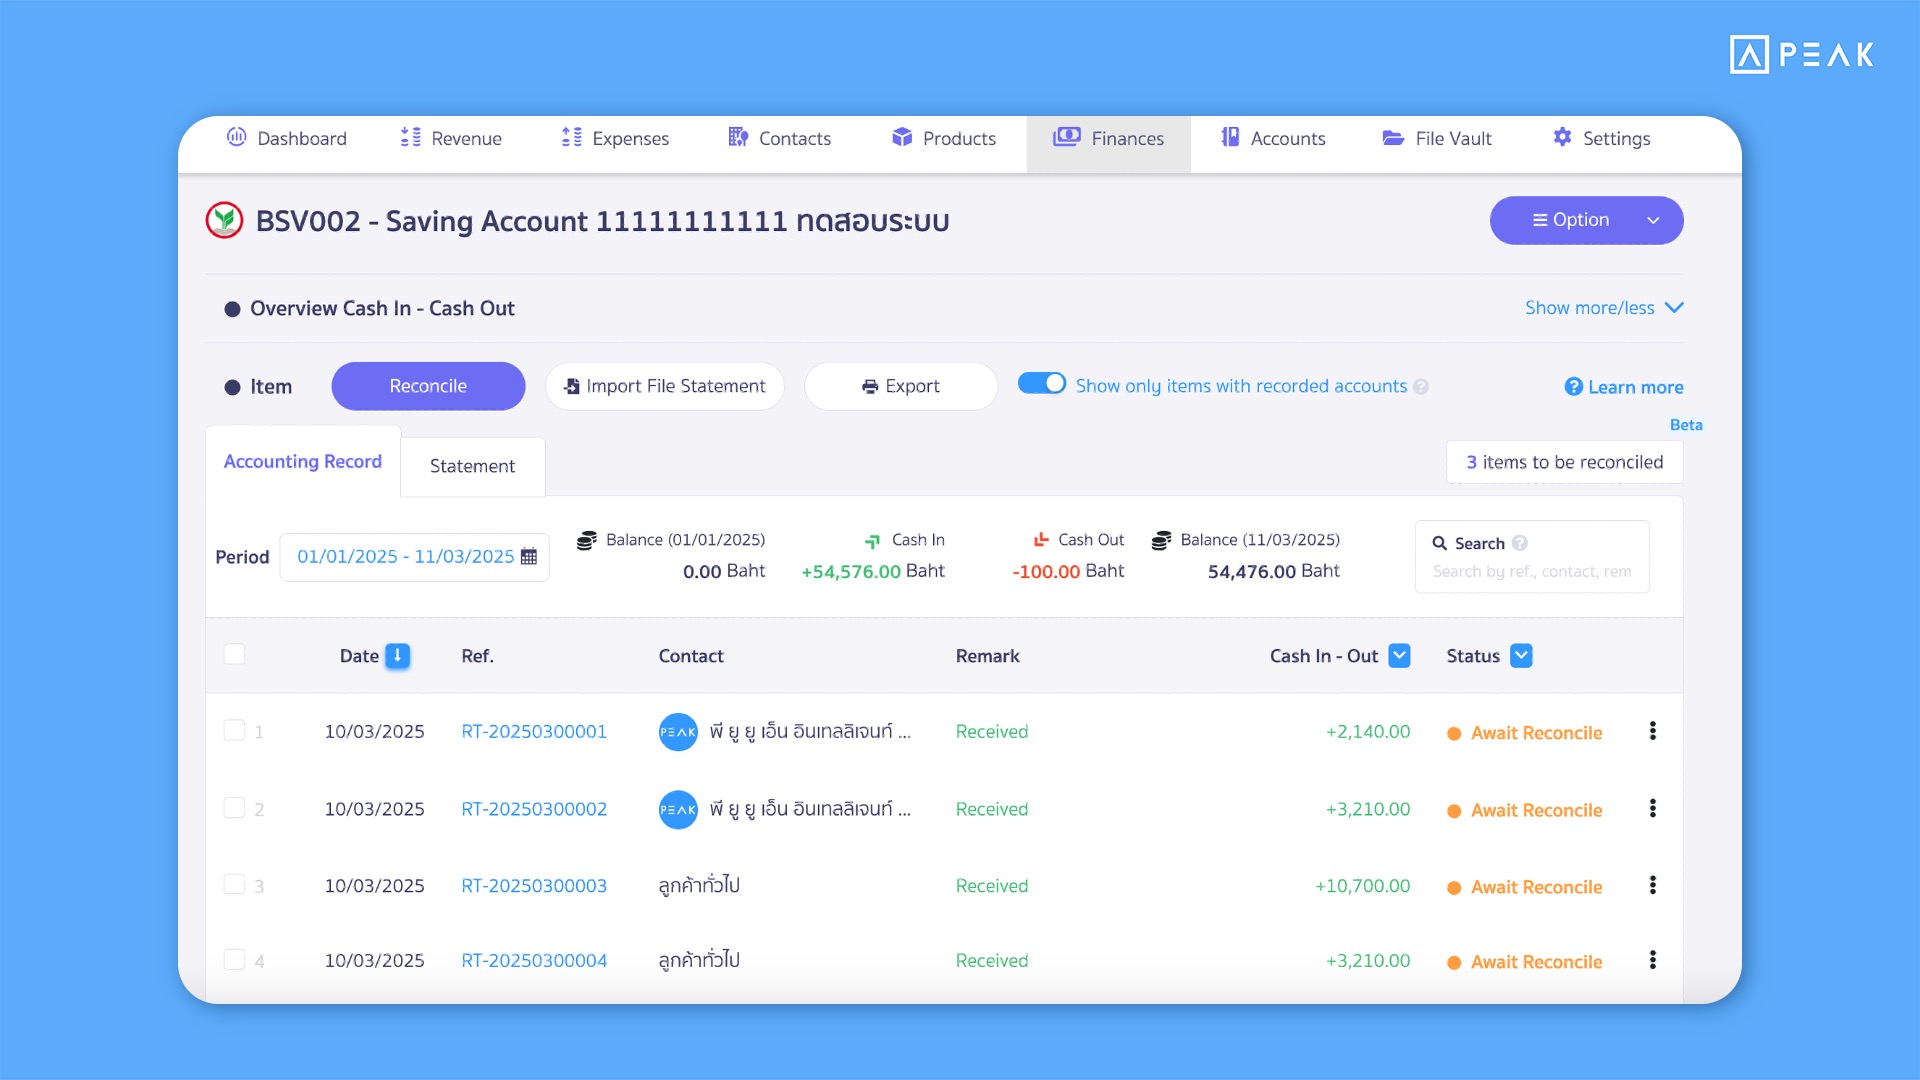Tick checkbox for row 3 record

234,885
